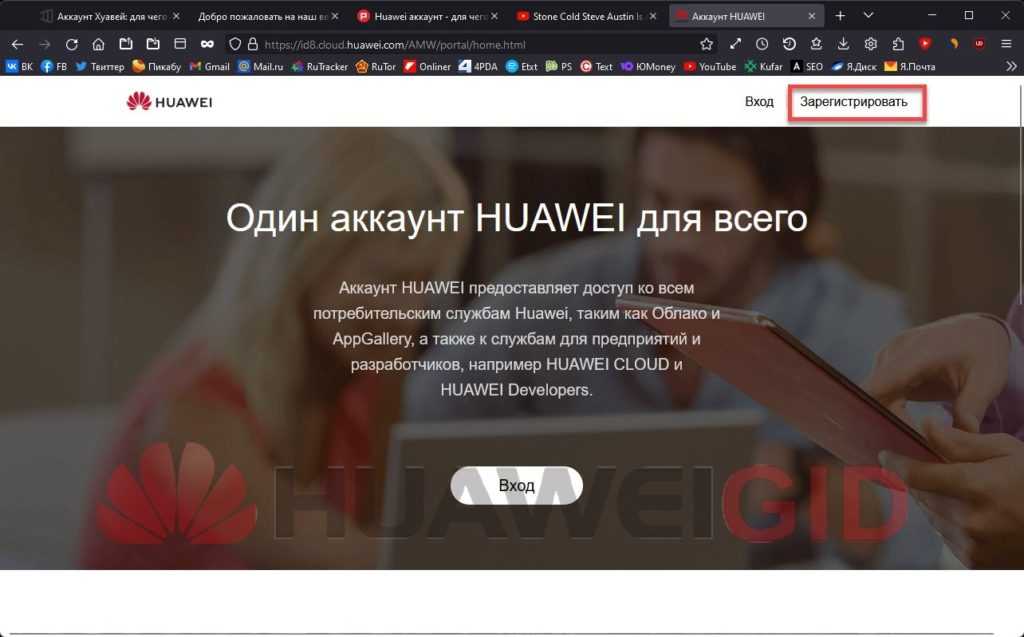This screenshot has height=637, width=1024.
Task: Open the extensions puzzle icon
Action: pos(898,44)
